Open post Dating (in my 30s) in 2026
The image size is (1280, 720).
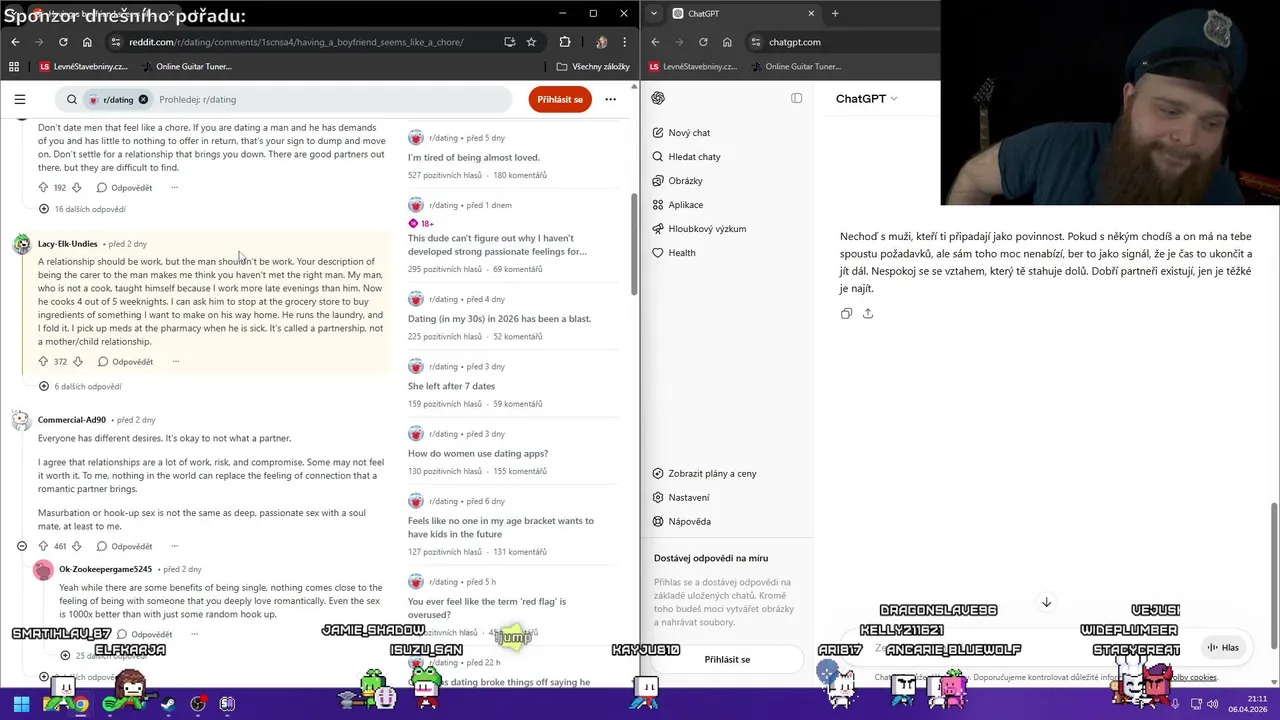(499, 318)
